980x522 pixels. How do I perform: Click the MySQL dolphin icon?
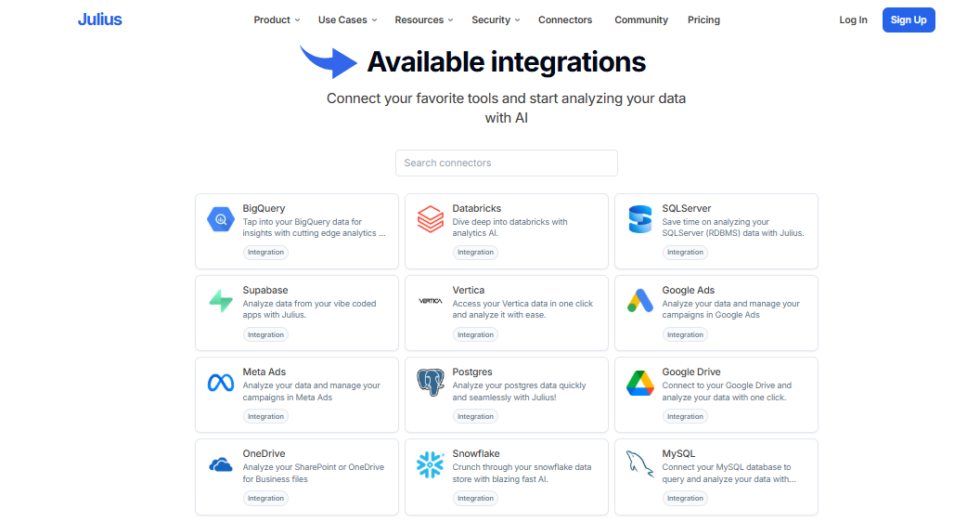(x=640, y=465)
